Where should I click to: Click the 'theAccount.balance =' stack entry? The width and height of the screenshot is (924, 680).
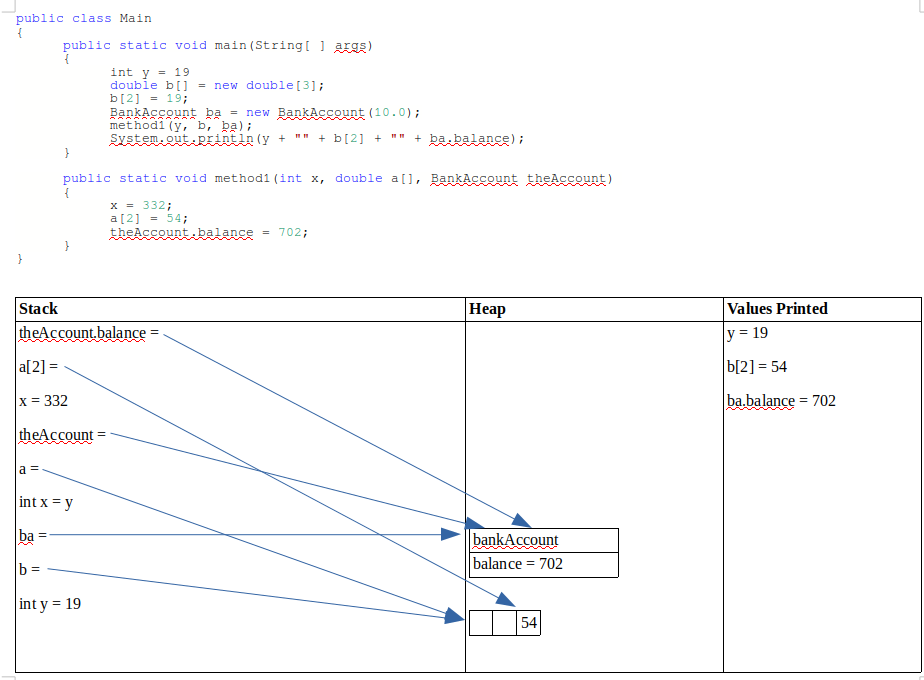click(89, 333)
